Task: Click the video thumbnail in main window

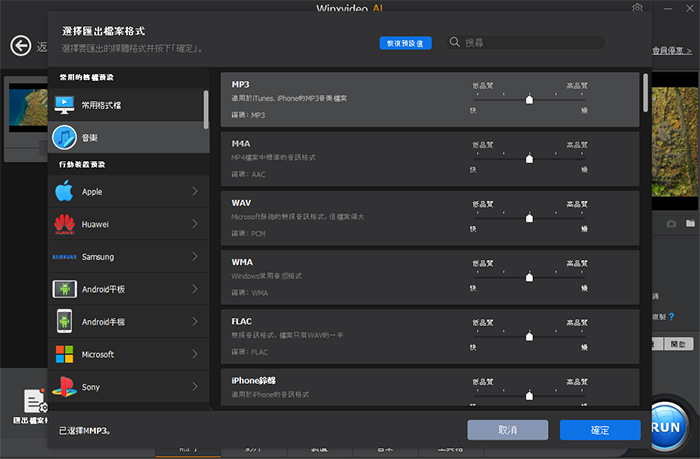Action: point(28,107)
